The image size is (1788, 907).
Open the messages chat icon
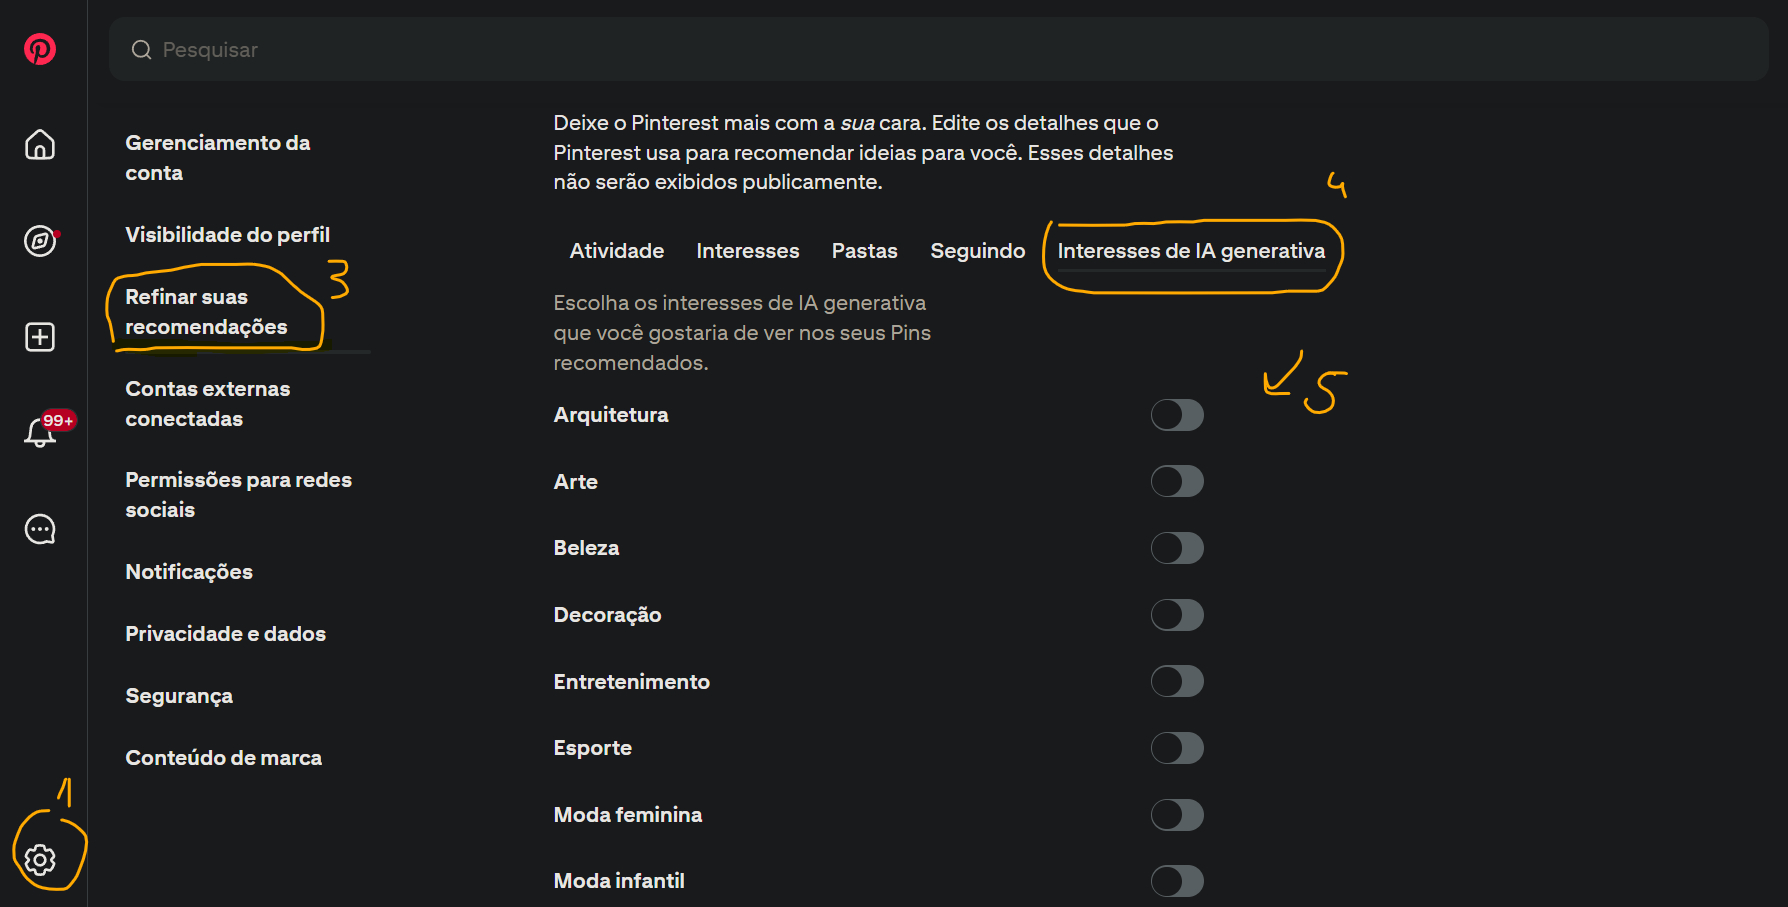click(40, 529)
